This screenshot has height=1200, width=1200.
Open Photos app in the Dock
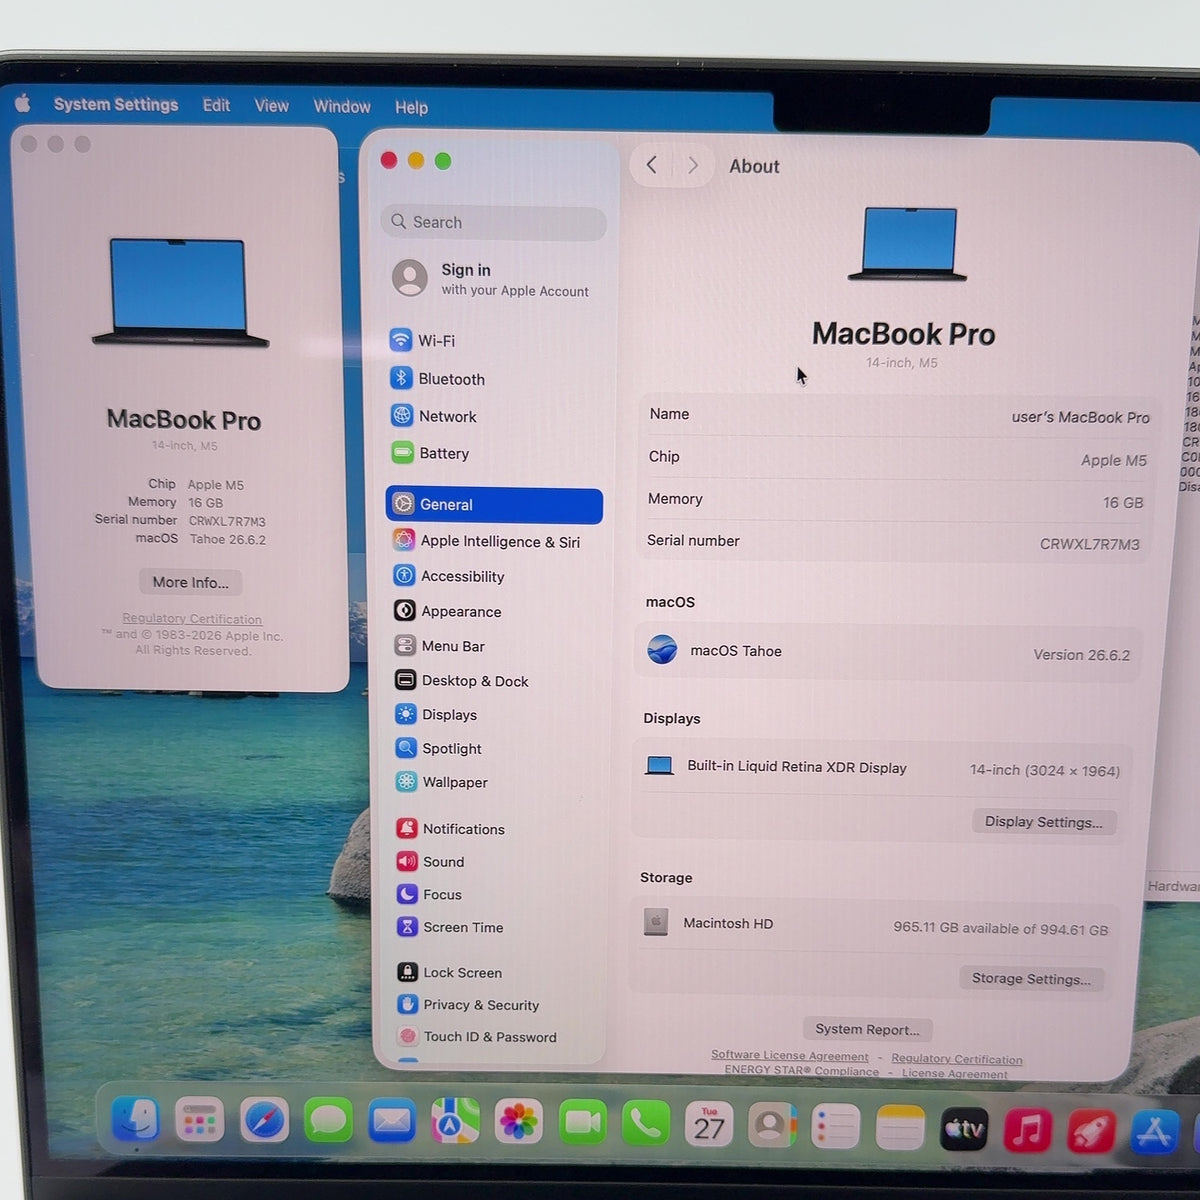[518, 1122]
